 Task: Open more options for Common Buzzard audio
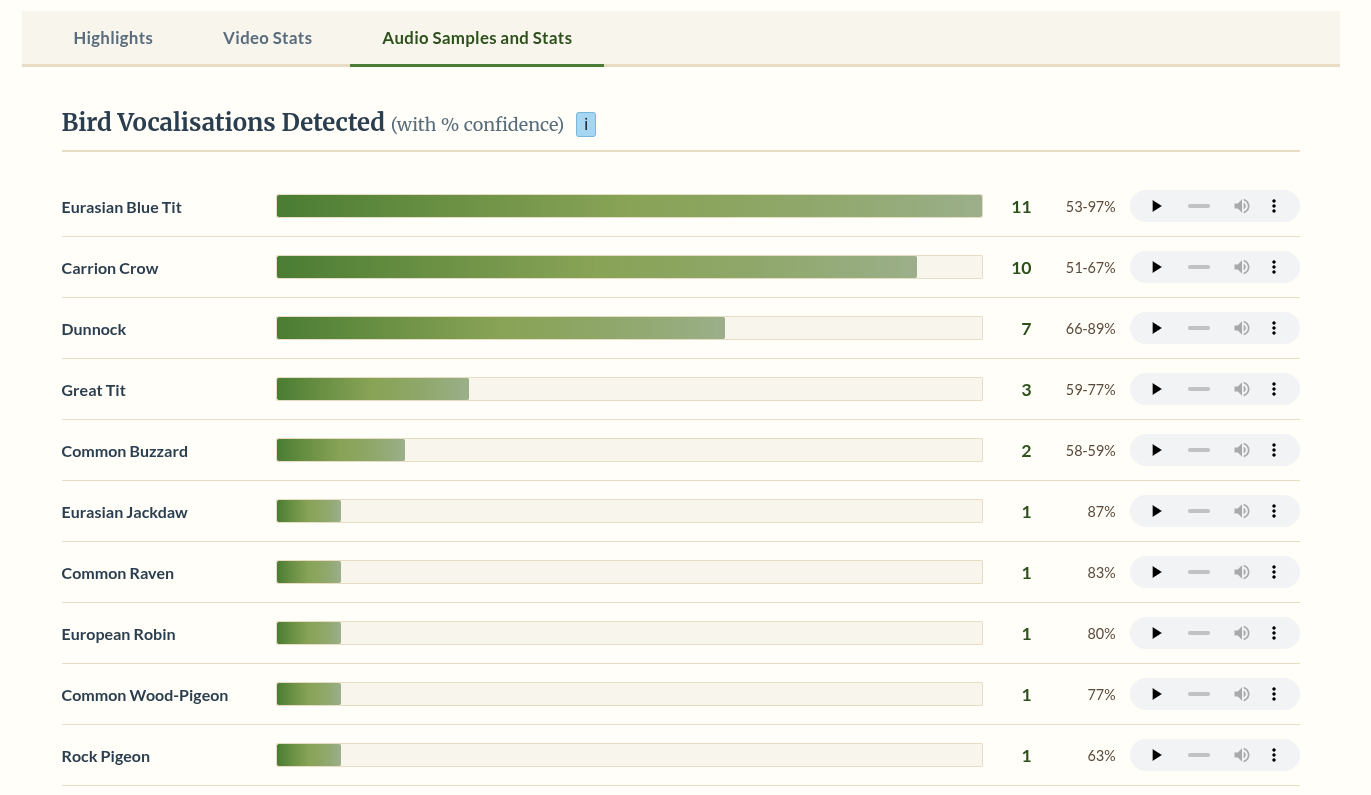[x=1274, y=450]
